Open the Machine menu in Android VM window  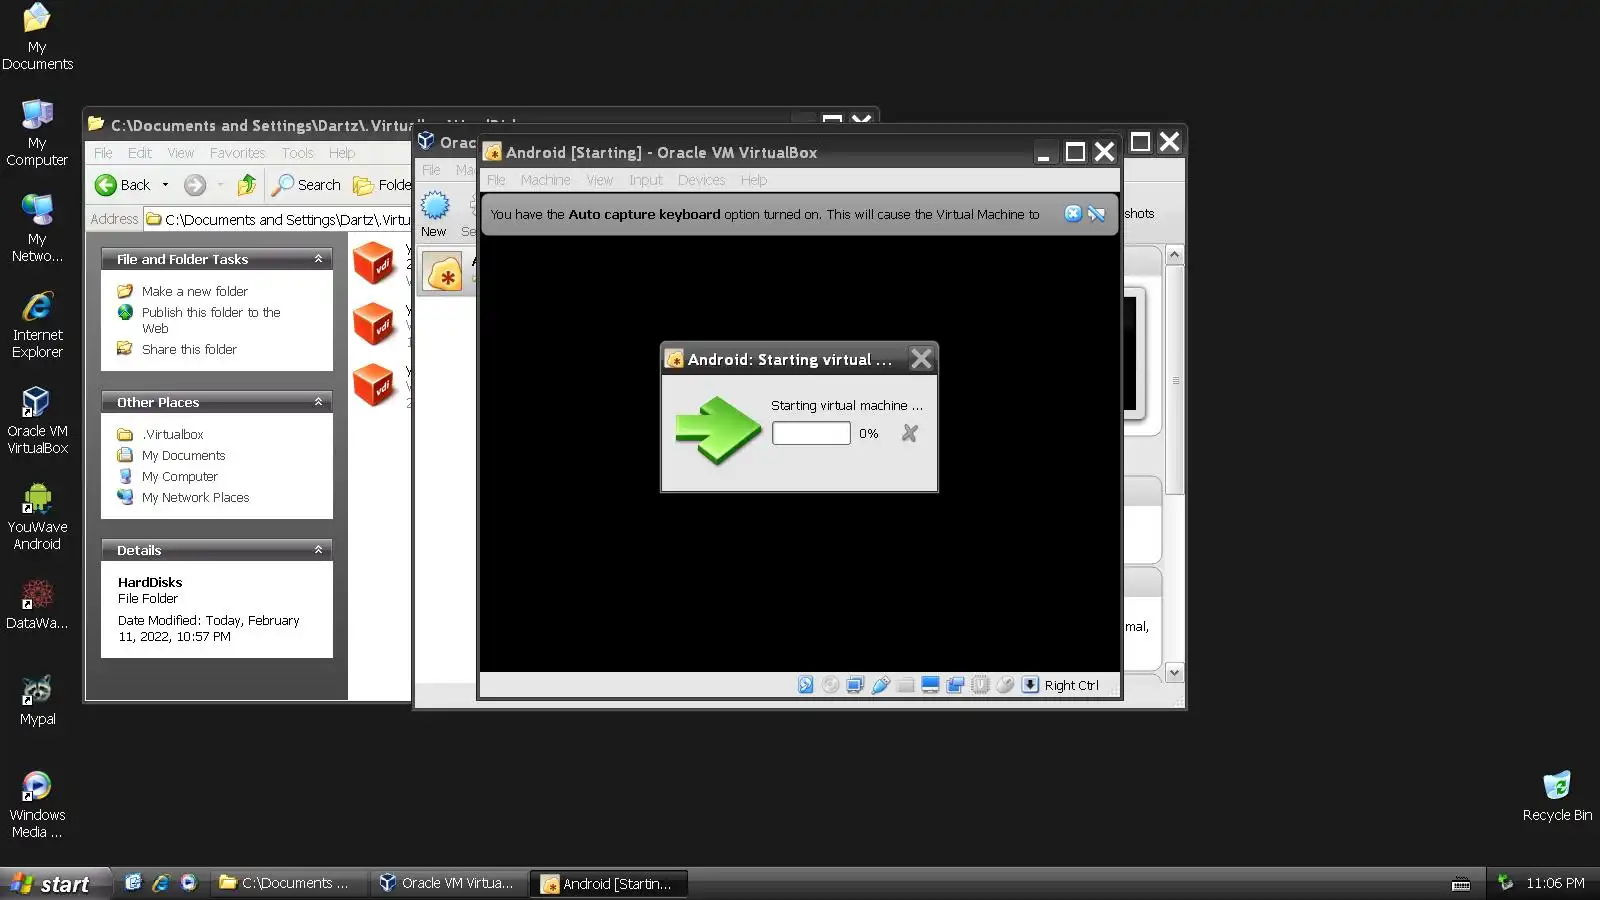point(545,180)
